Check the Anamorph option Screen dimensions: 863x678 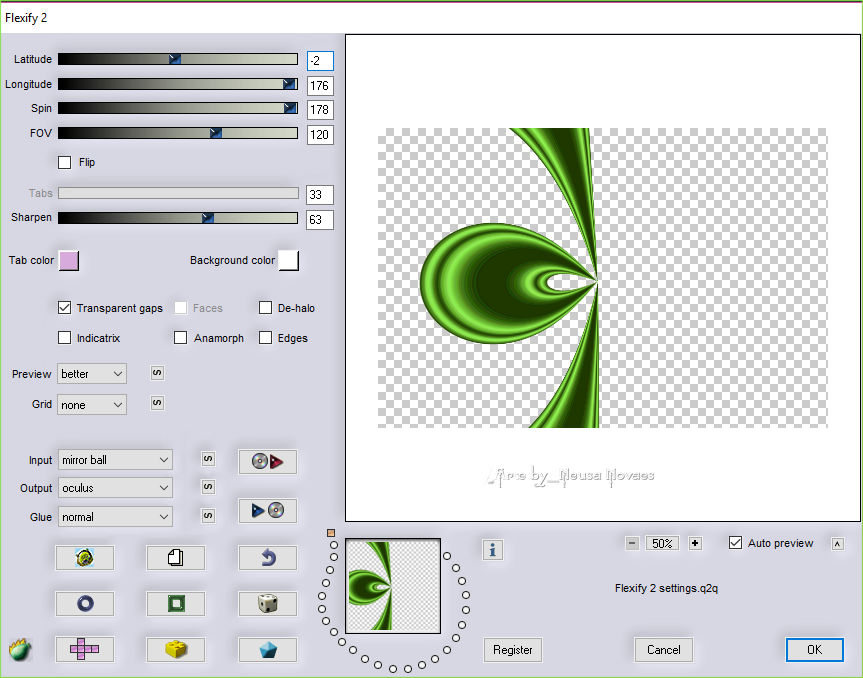(x=181, y=337)
